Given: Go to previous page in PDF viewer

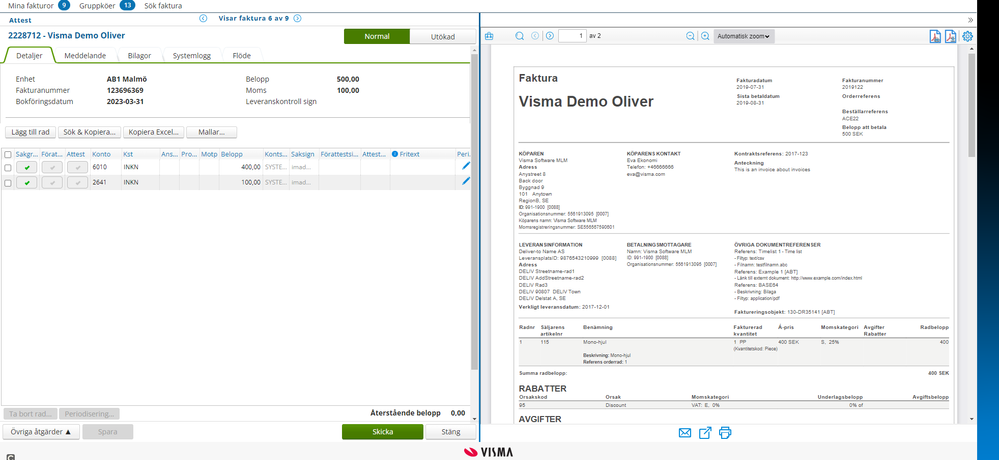Looking at the screenshot, I should coord(535,36).
